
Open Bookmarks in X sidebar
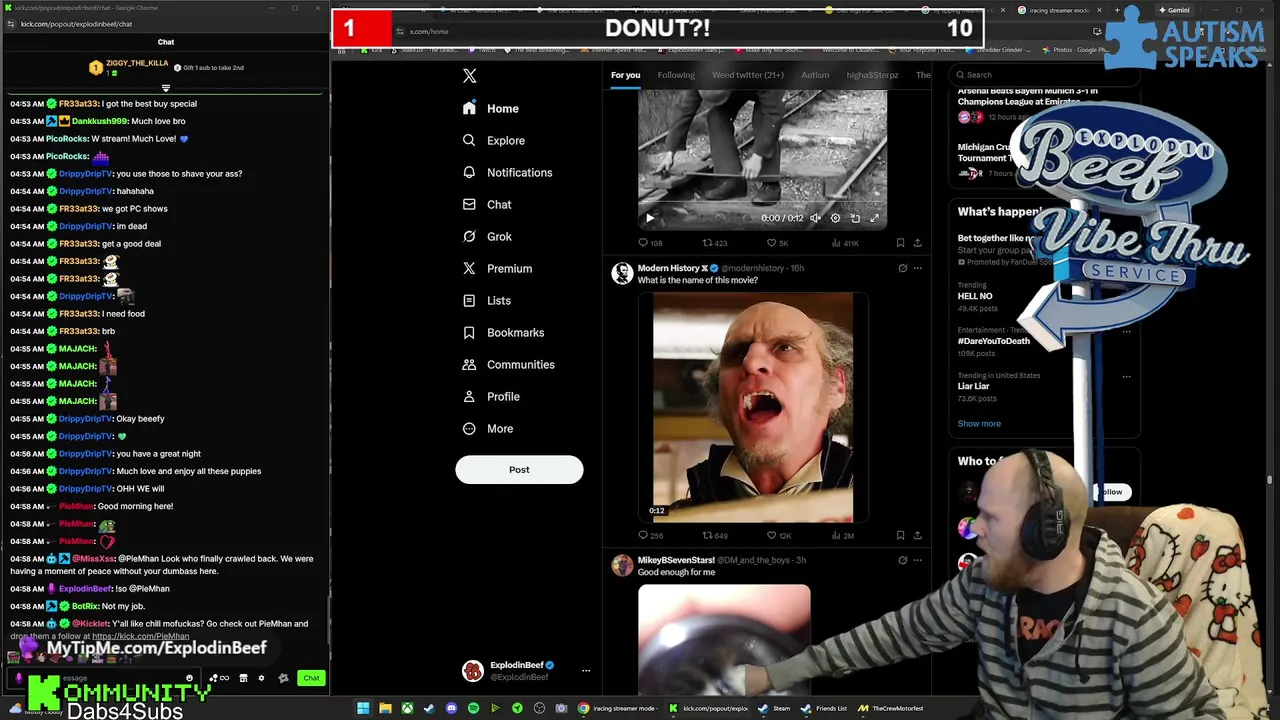pos(503,332)
